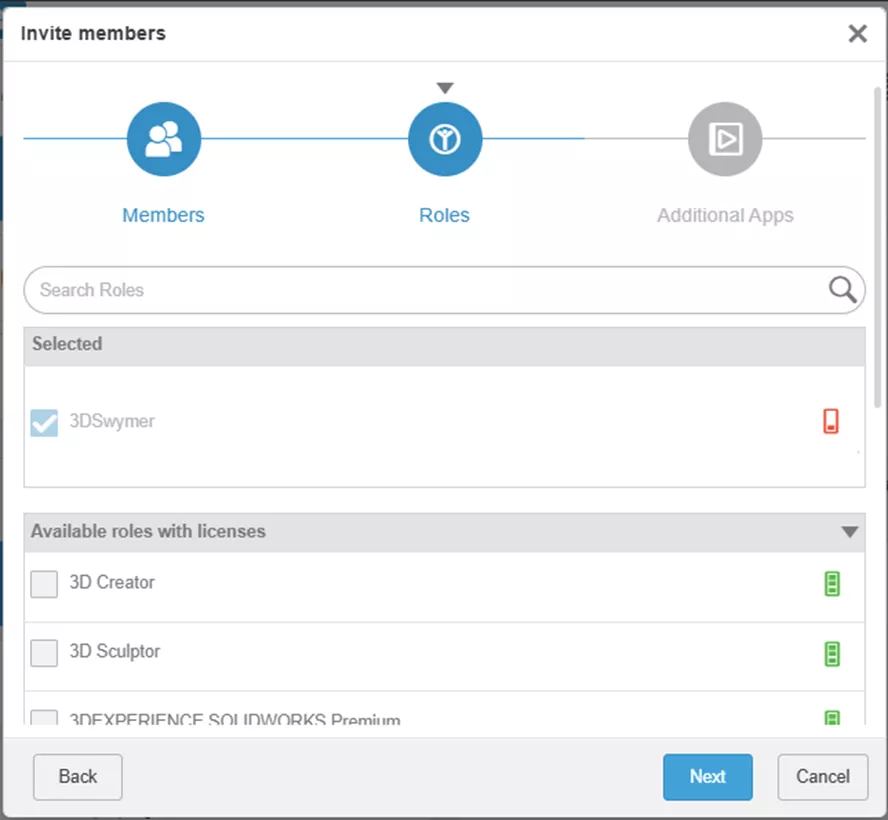Click red license icon for 3DSwymer
888x820 pixels.
pyautogui.click(x=831, y=421)
